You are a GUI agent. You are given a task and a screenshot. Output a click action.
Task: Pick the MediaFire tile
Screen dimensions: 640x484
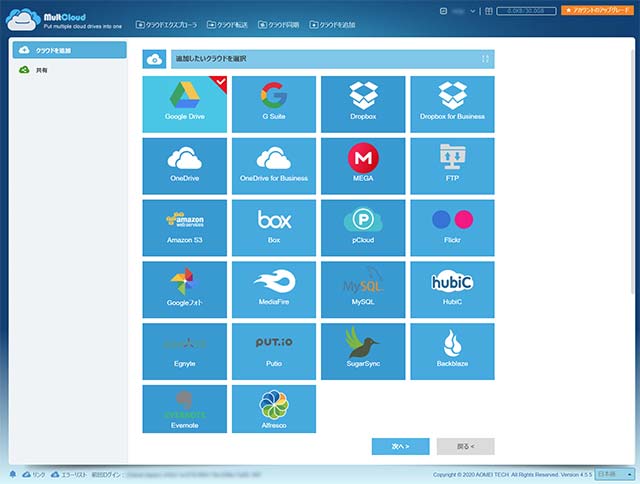[x=274, y=290]
